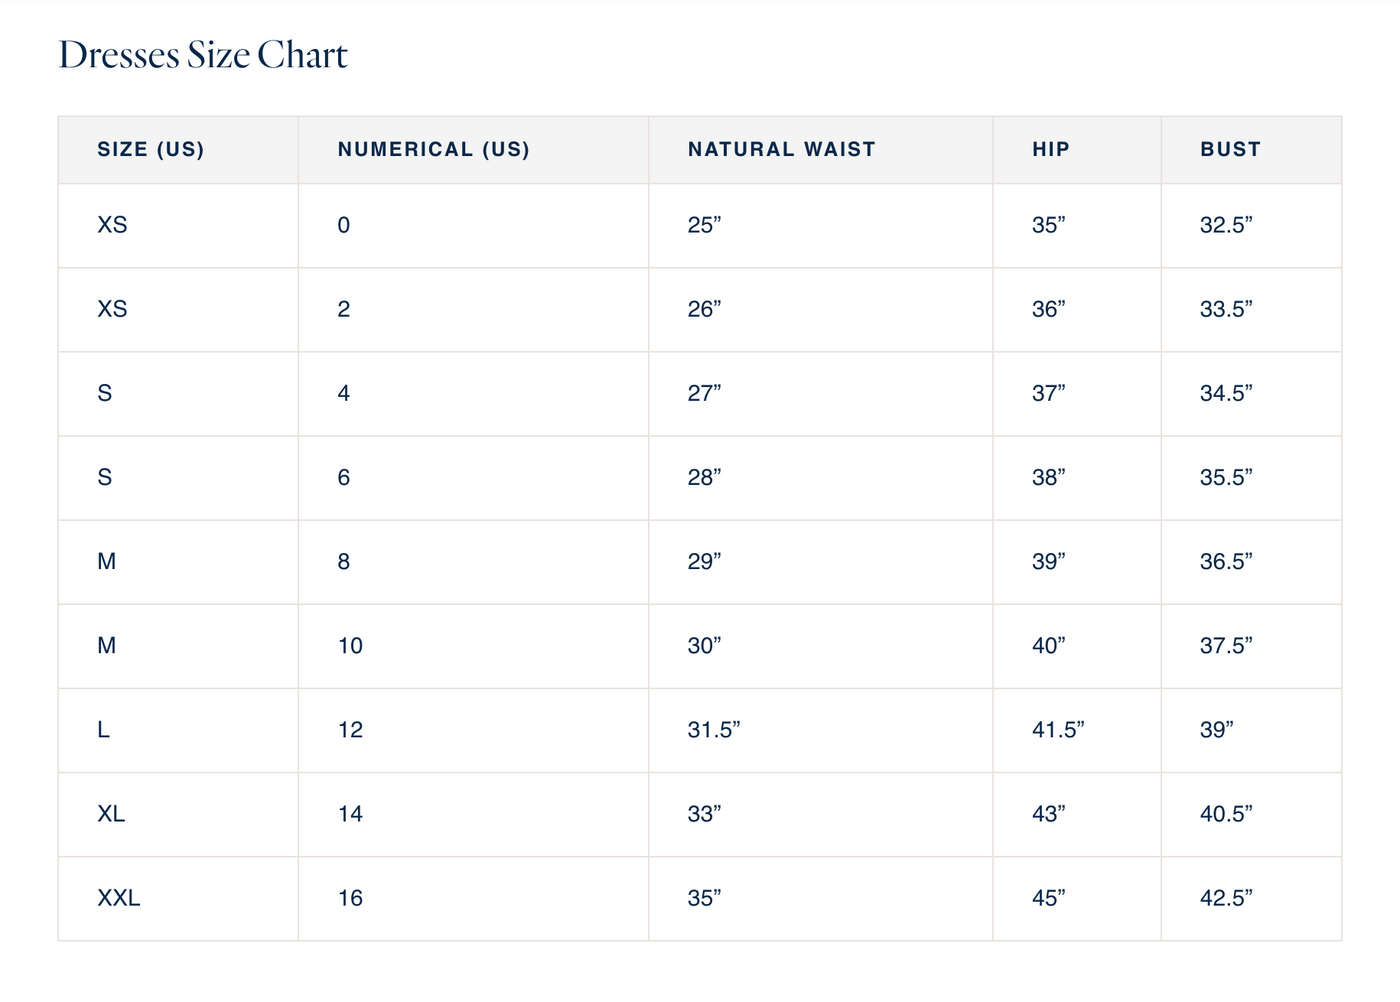
Task: Click the 32.5" bust value
Action: (x=1226, y=225)
